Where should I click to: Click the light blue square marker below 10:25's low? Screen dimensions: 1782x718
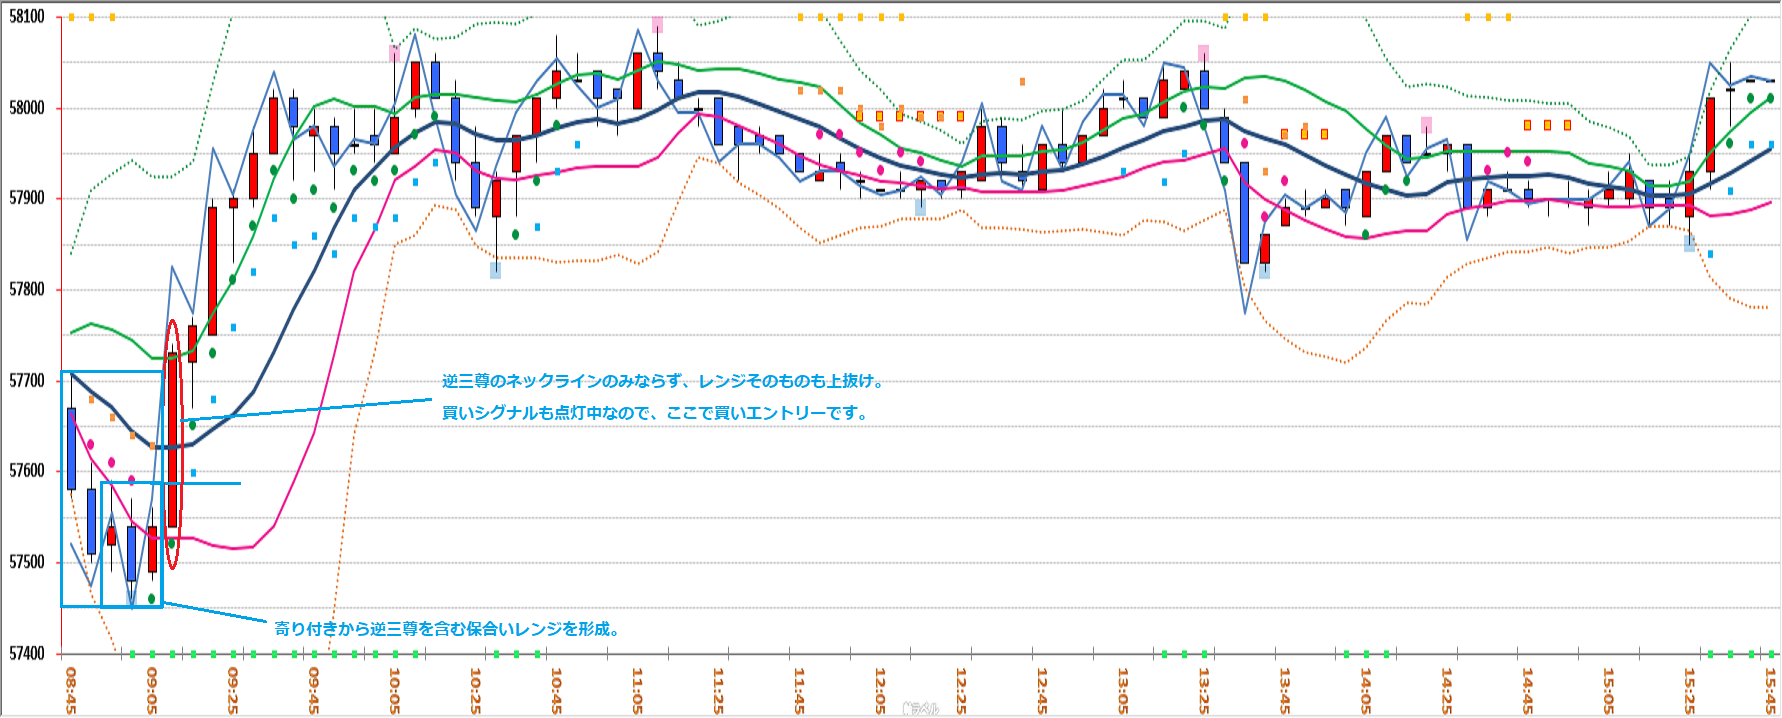coord(495,269)
